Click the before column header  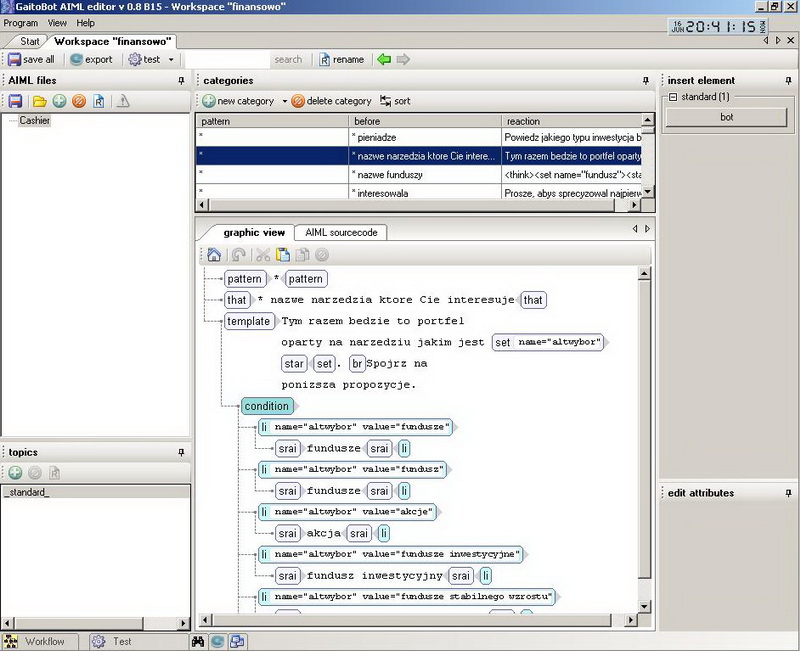click(x=425, y=121)
